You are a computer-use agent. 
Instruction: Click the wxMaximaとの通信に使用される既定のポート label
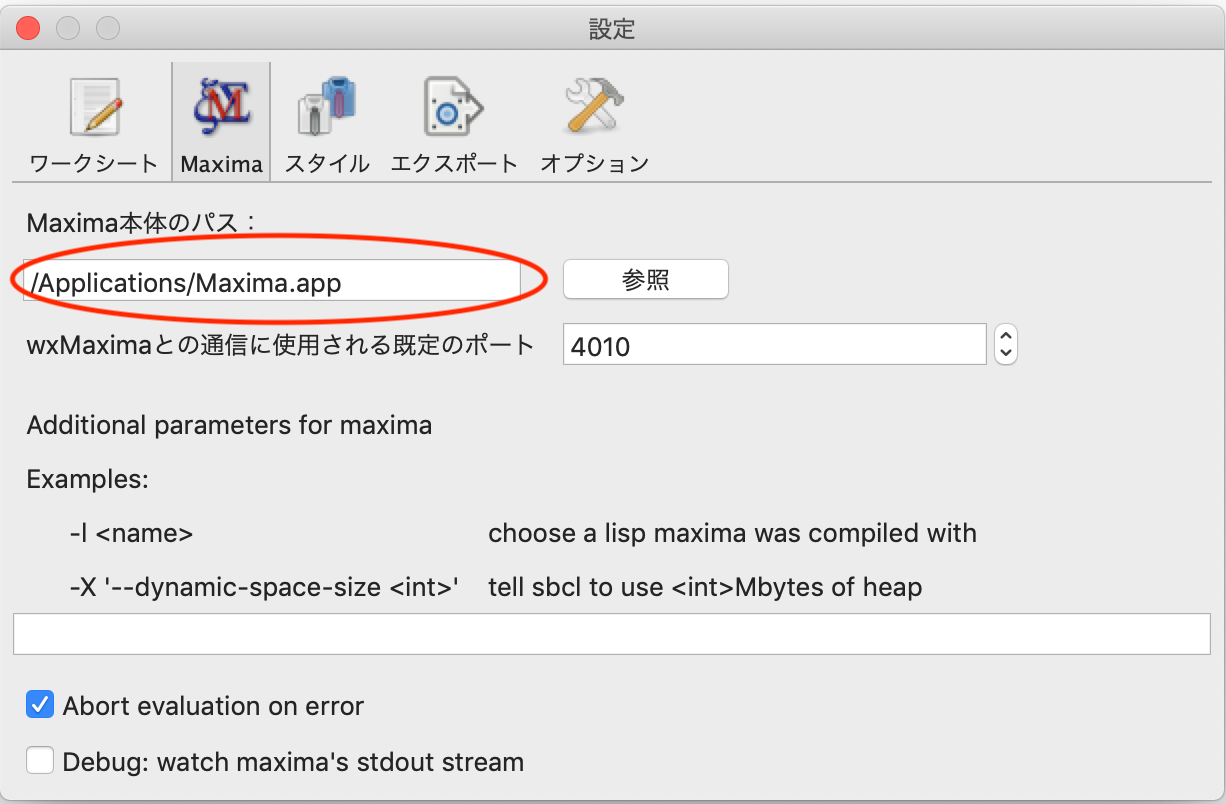281,346
